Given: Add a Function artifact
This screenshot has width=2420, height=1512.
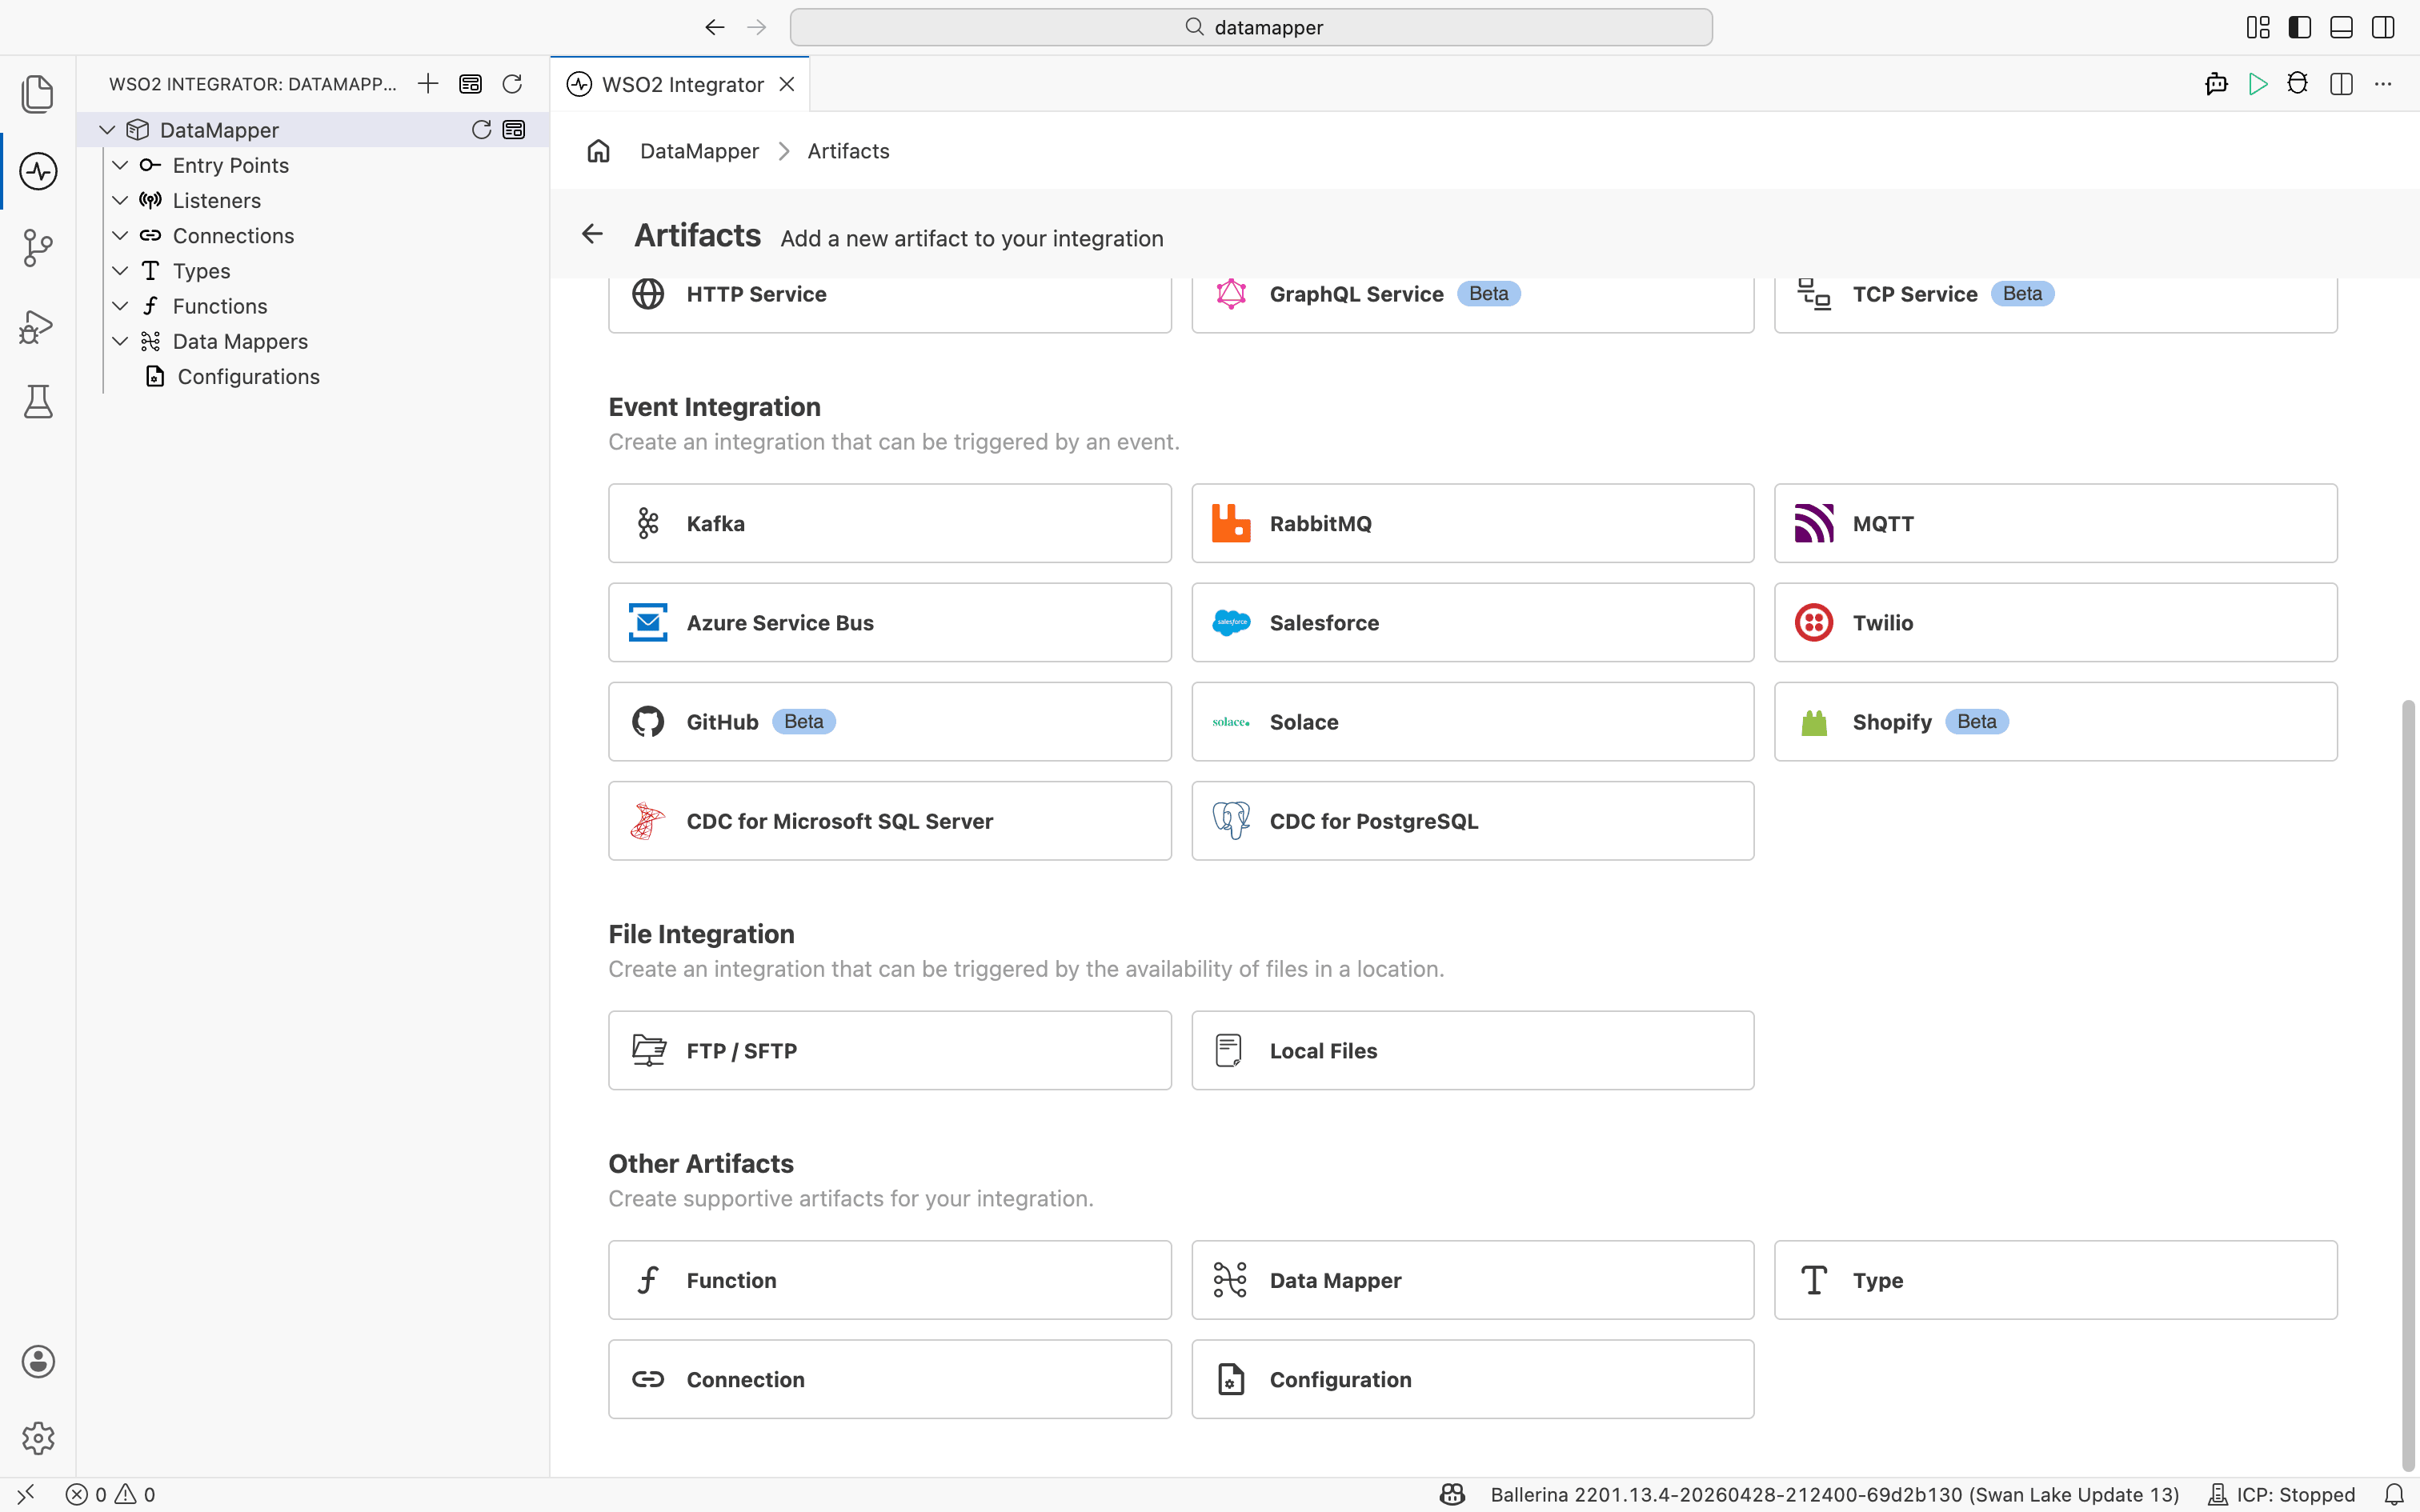Looking at the screenshot, I should pyautogui.click(x=890, y=1280).
